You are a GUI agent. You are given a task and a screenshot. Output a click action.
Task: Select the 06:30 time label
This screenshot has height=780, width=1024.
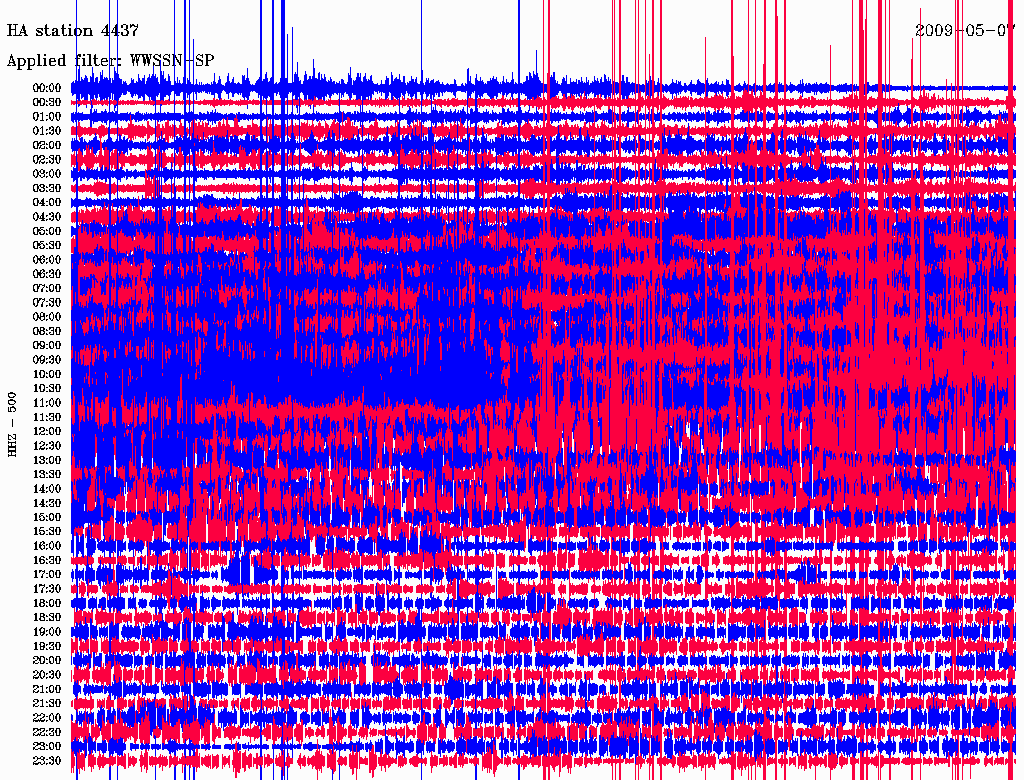click(x=47, y=274)
